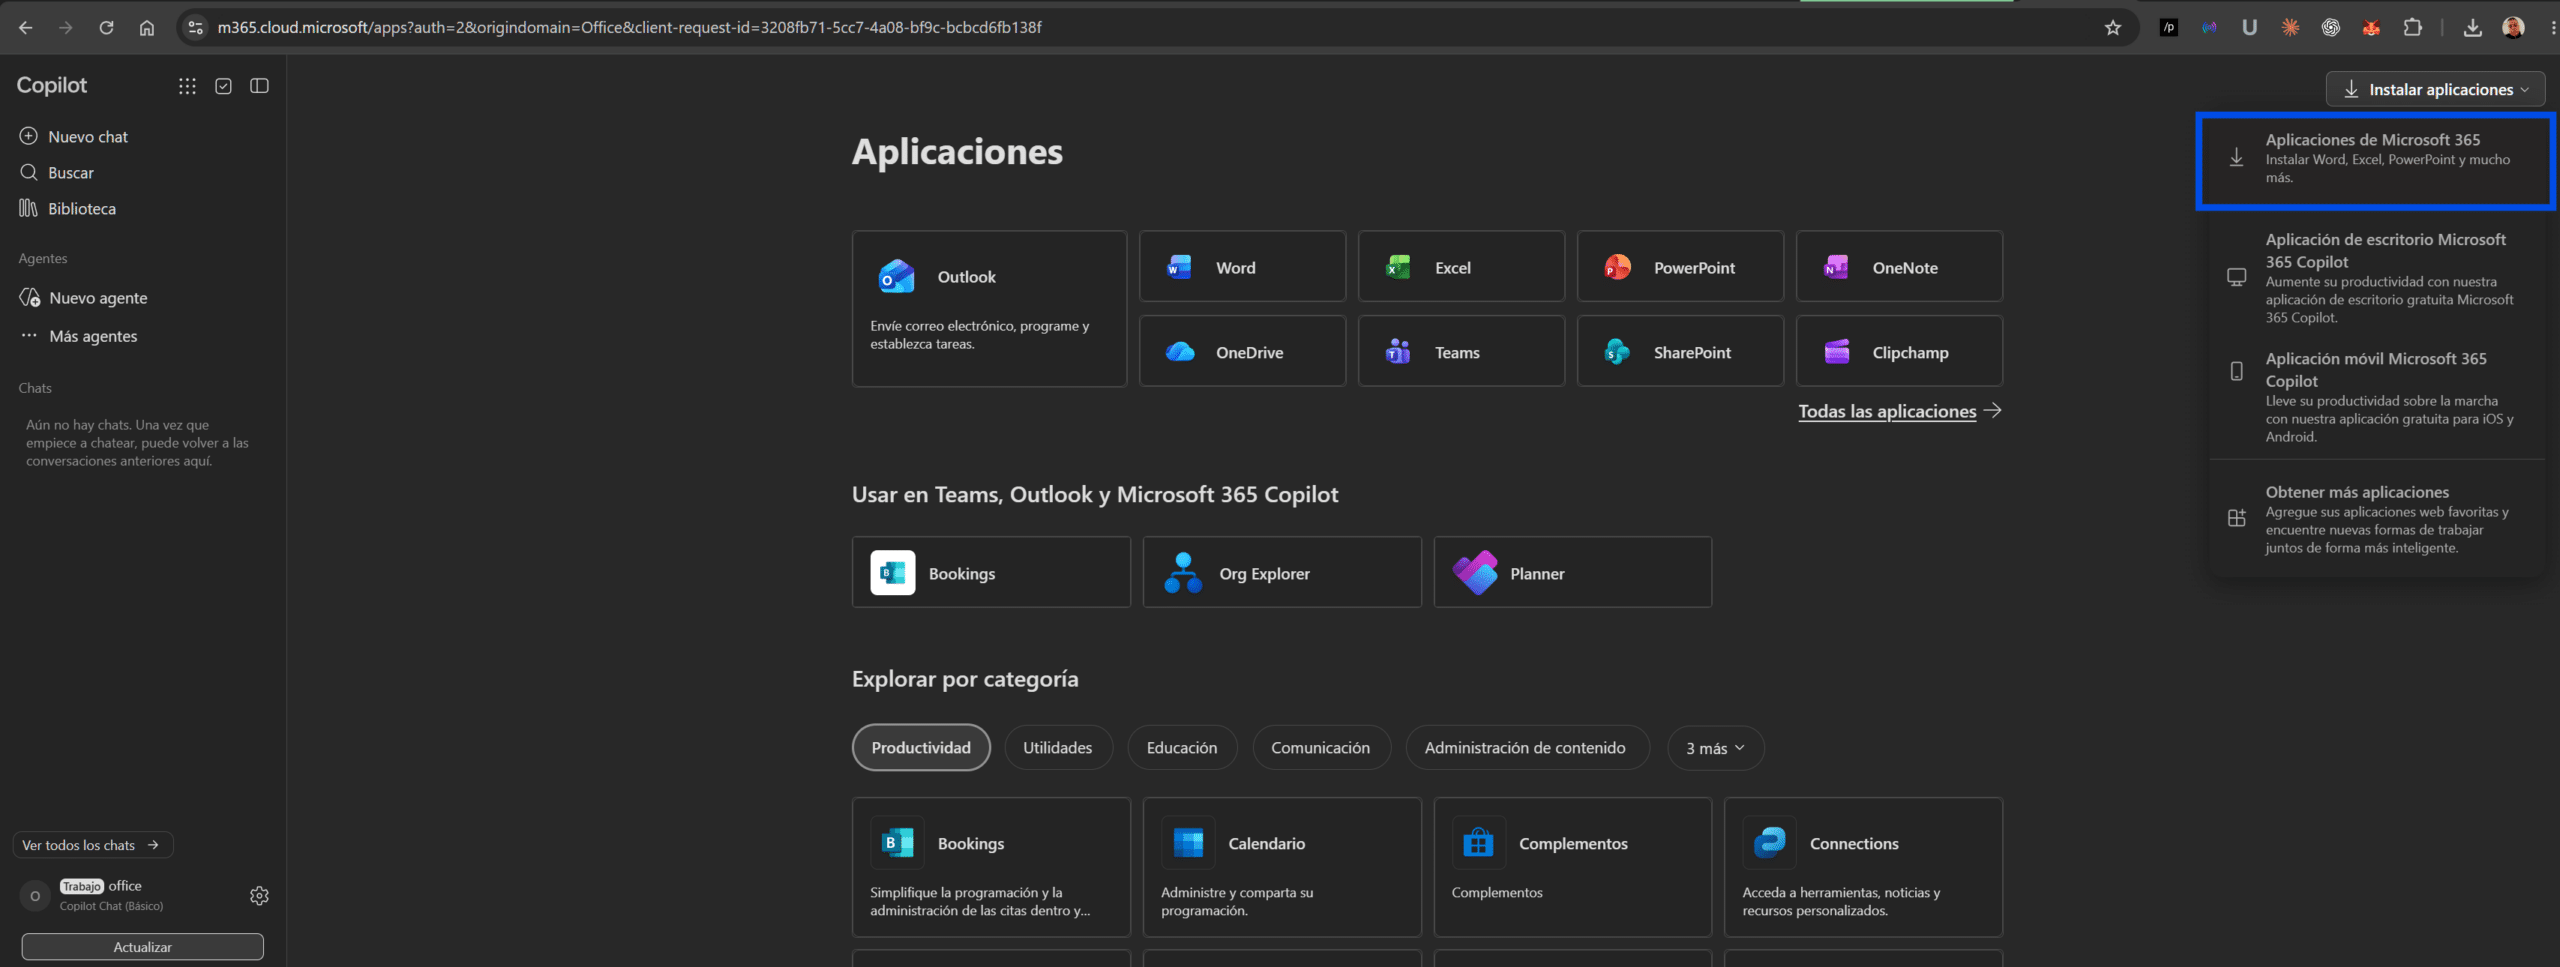2560x967 pixels.
Task: Open the Instalar aplicaciones dropdown
Action: [2435, 89]
